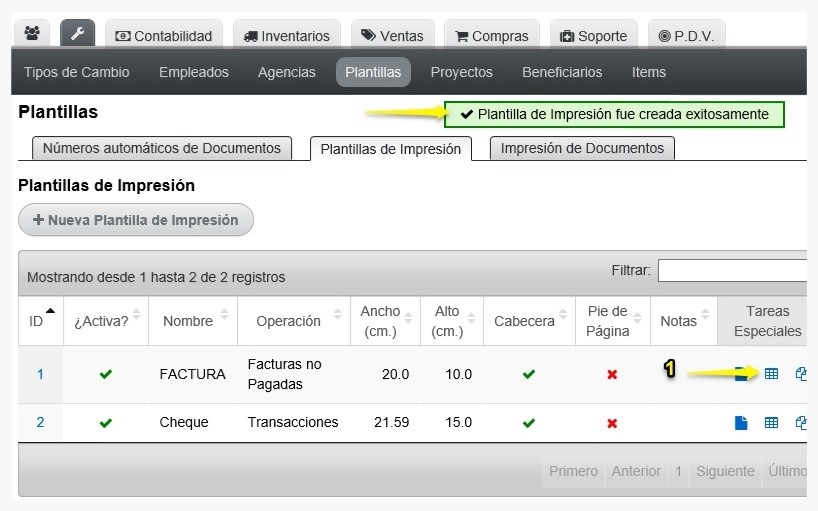Select the Plantillas menu item
The width and height of the screenshot is (818, 511).
pos(373,72)
